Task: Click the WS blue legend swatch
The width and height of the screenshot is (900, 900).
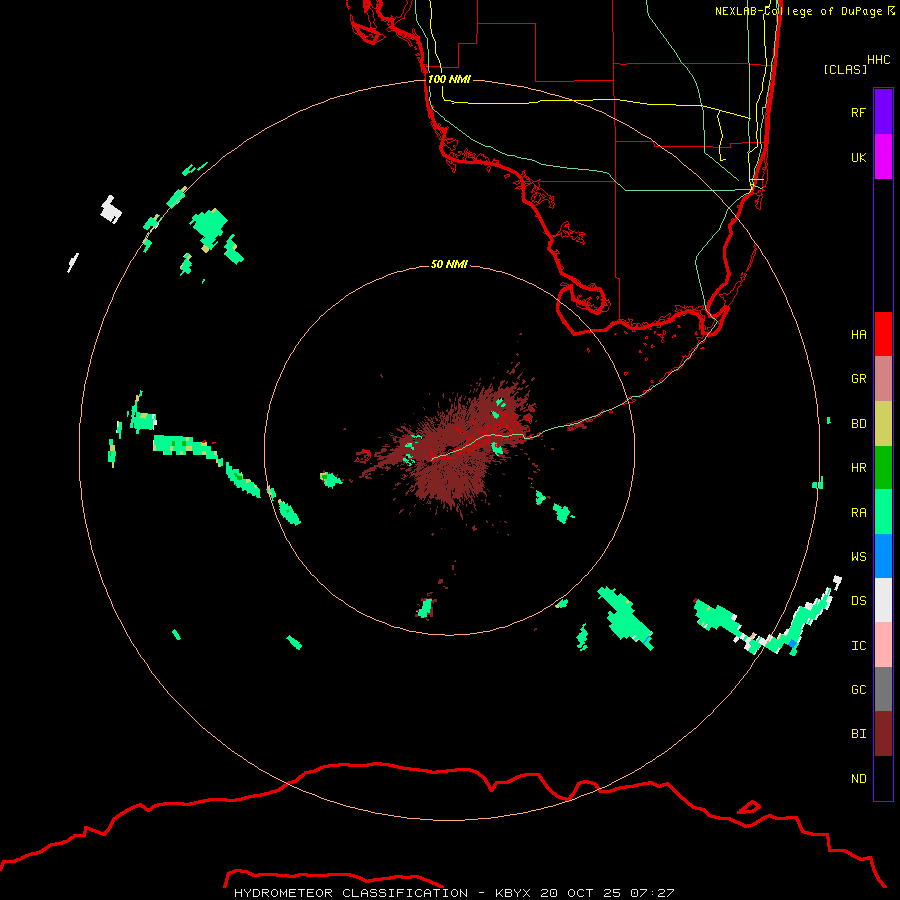Action: [883, 556]
